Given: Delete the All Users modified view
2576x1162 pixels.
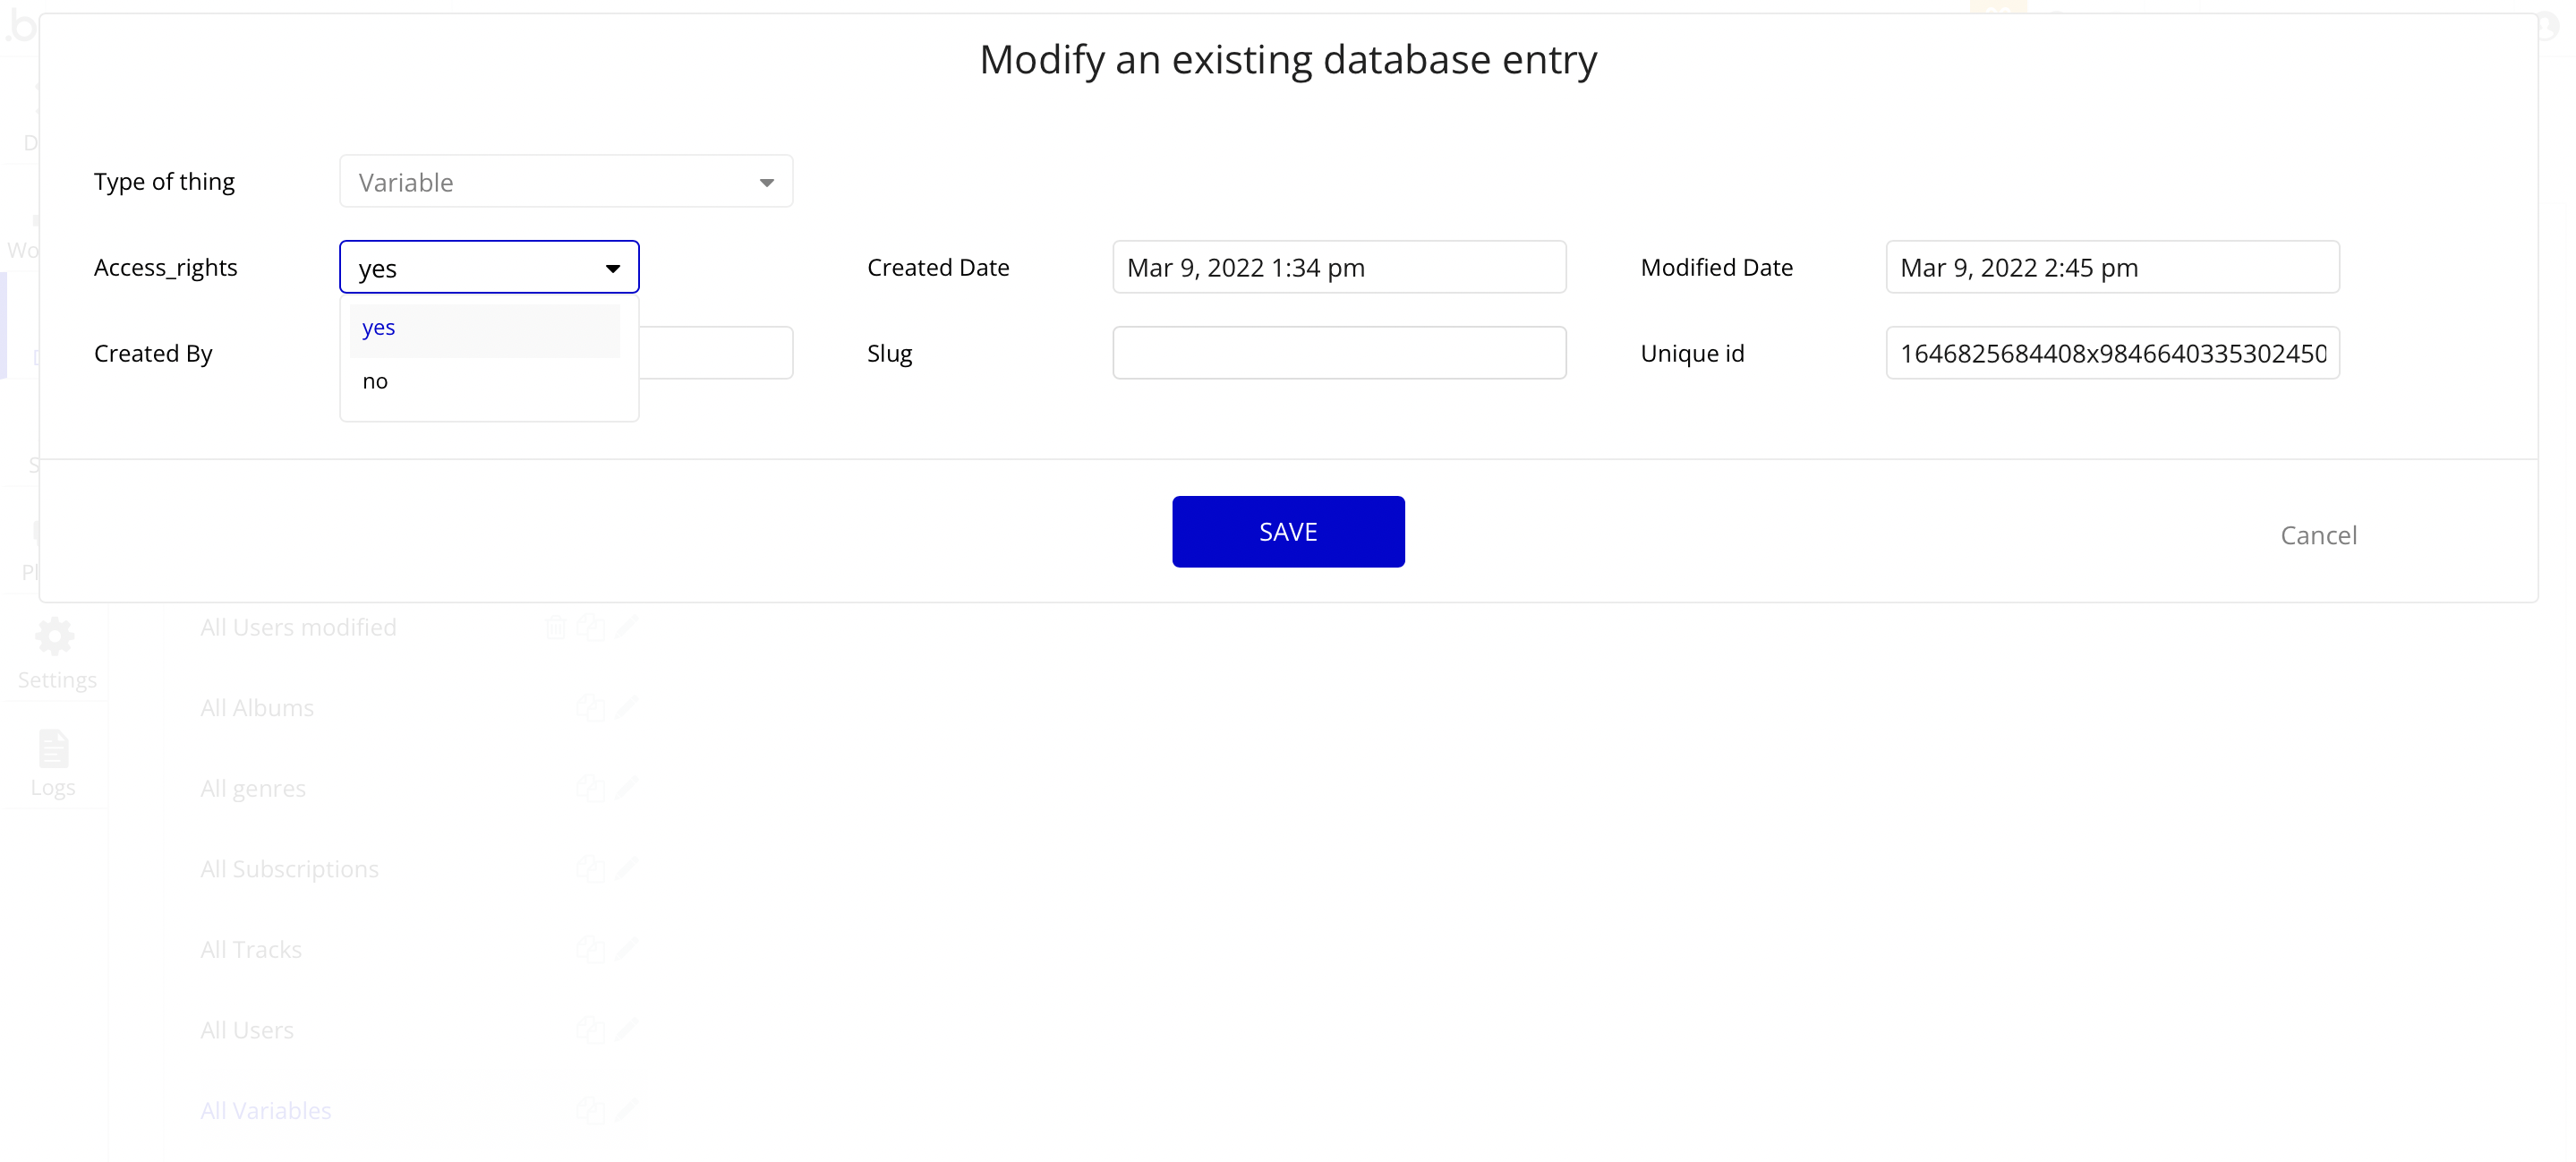Looking at the screenshot, I should point(556,628).
